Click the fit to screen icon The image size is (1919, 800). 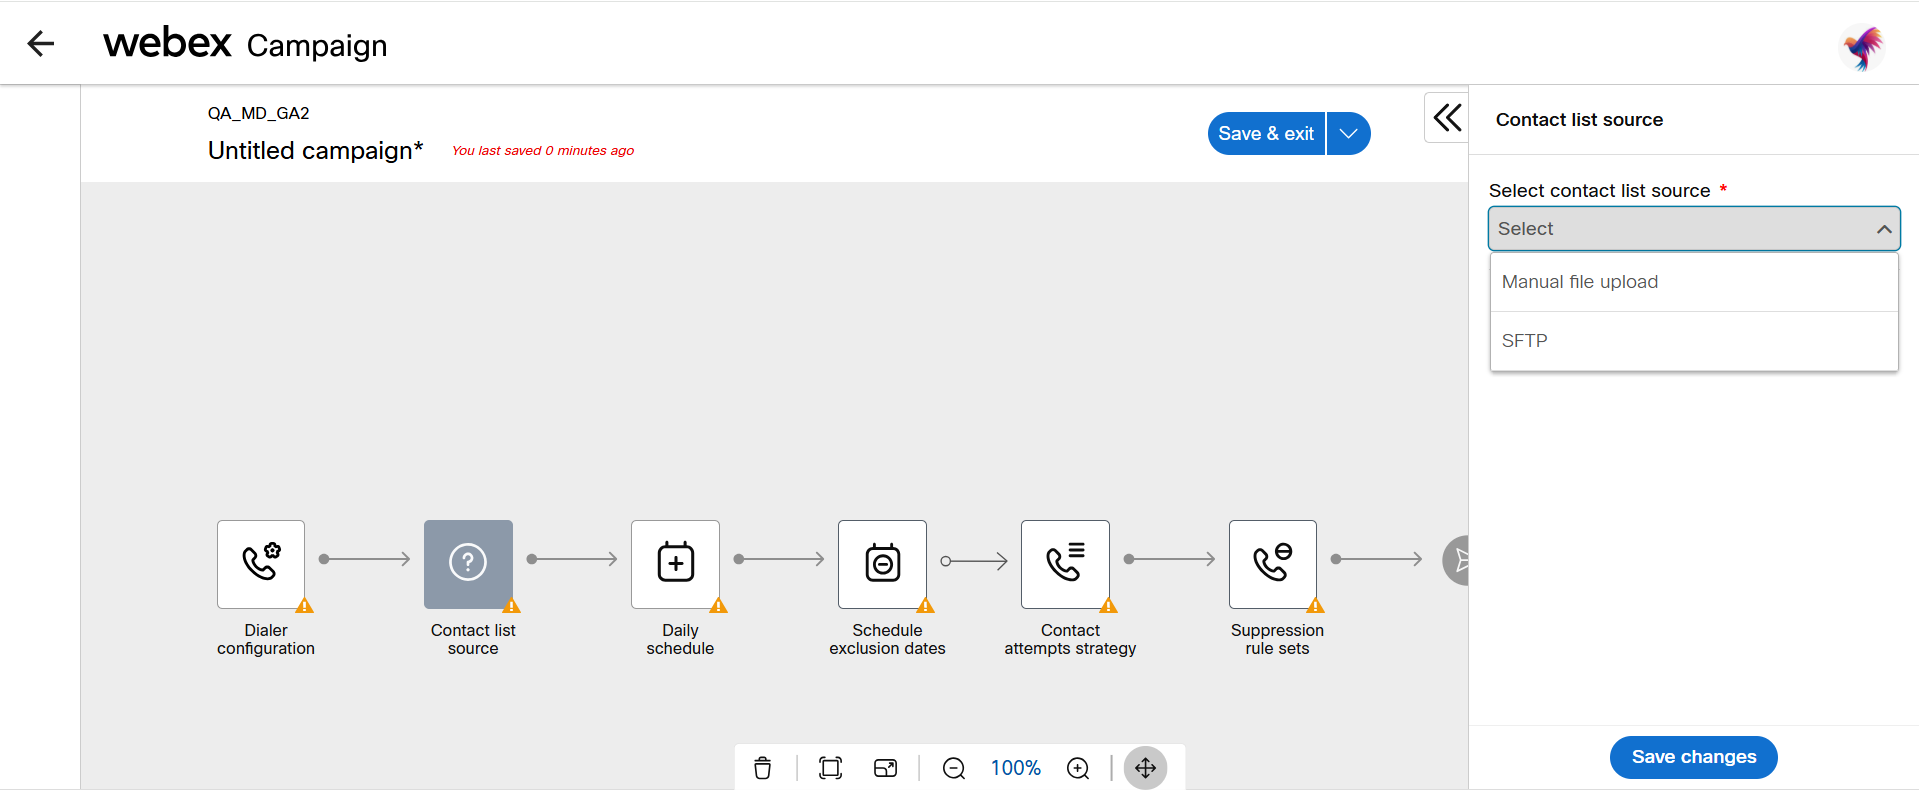pos(830,768)
